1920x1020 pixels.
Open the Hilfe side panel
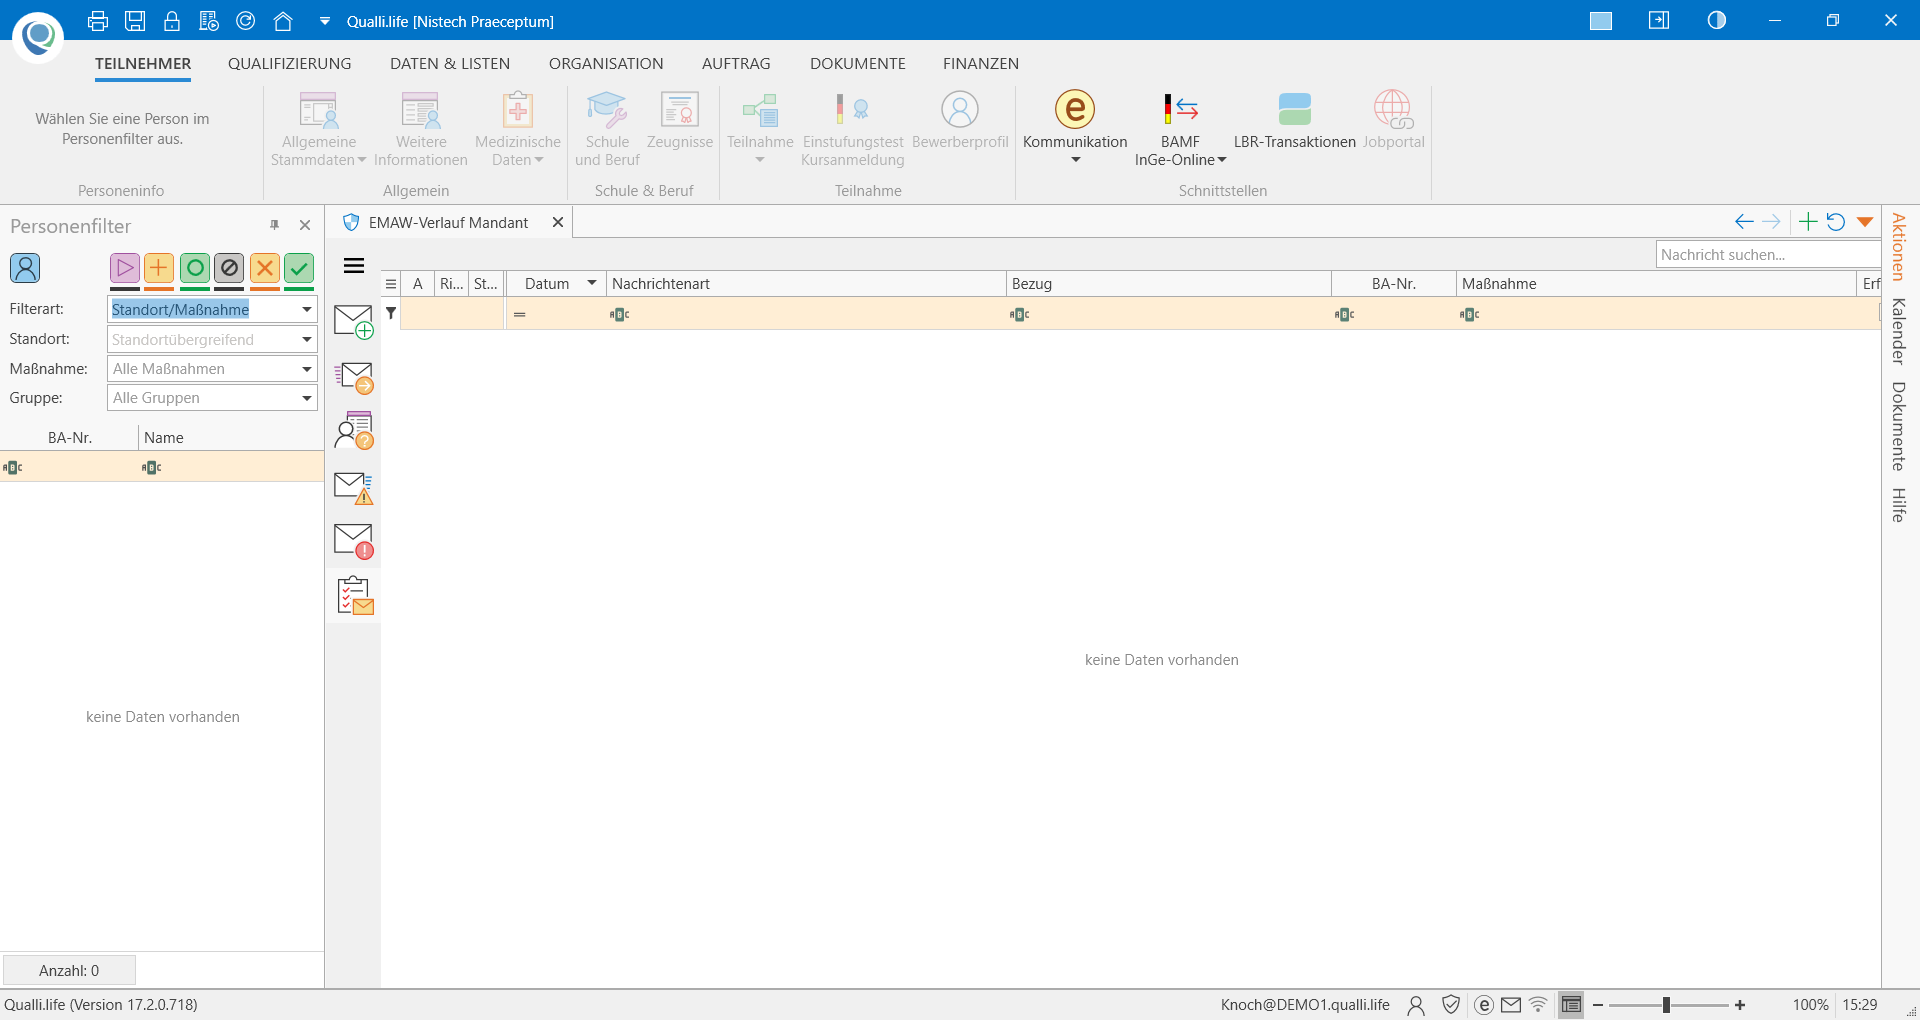click(1898, 505)
